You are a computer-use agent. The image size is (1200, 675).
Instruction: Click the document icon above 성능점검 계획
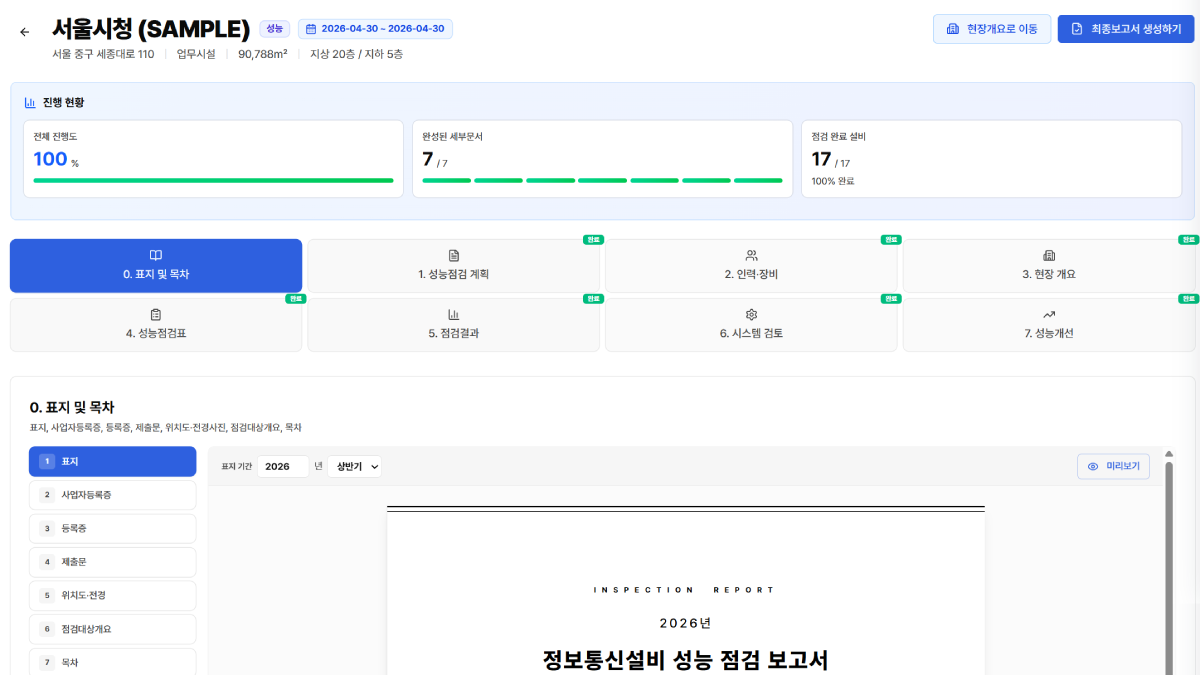[454, 256]
